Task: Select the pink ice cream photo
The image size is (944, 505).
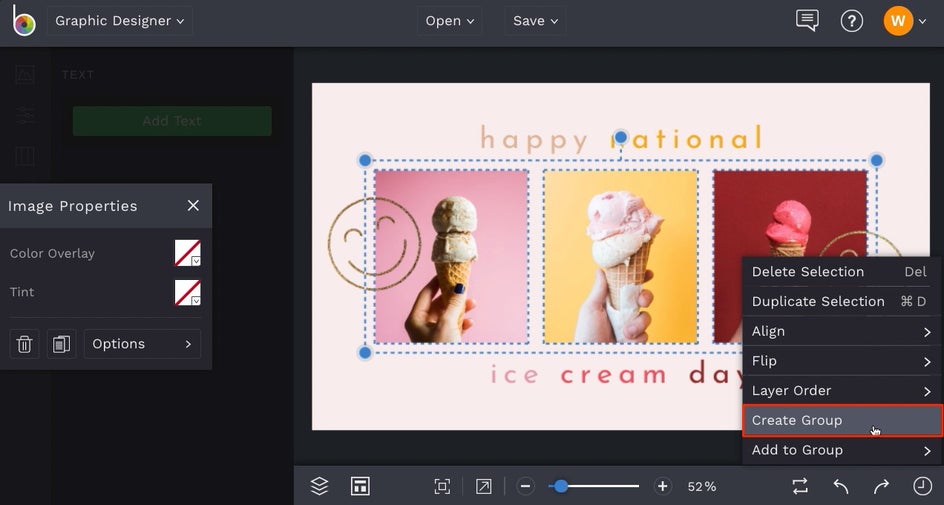Action: pyautogui.click(x=451, y=256)
